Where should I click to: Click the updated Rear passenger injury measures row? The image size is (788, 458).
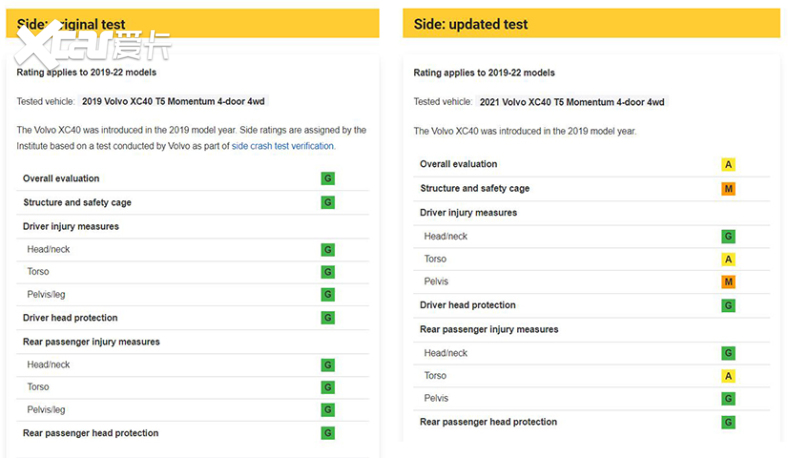[592, 329]
